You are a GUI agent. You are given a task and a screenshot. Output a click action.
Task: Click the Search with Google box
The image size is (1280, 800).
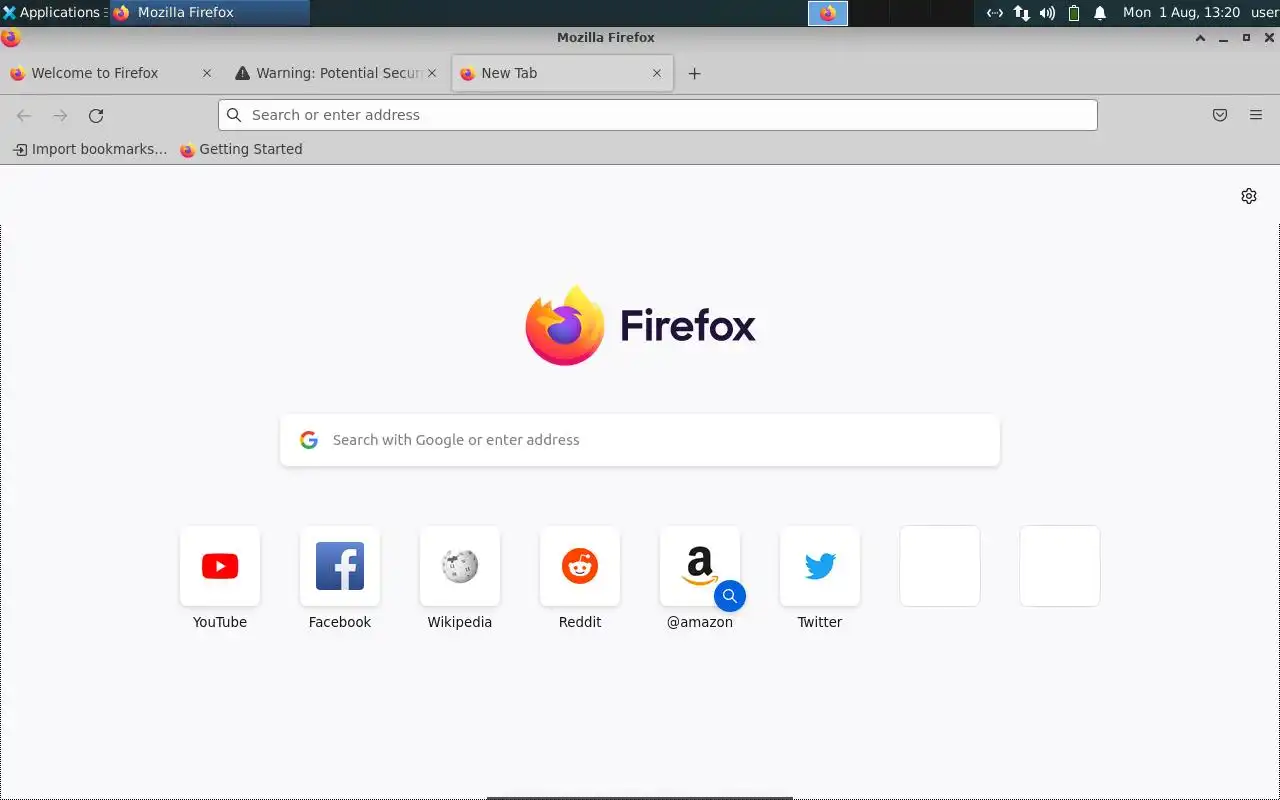tap(640, 440)
